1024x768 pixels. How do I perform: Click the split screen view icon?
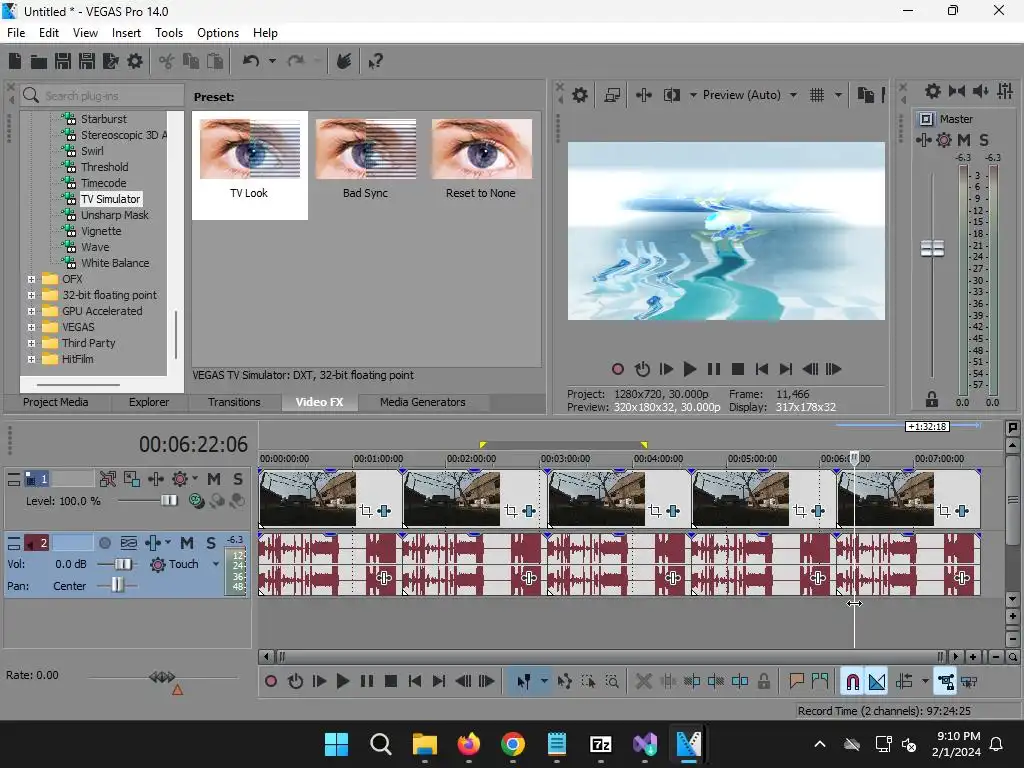pyautogui.click(x=671, y=95)
